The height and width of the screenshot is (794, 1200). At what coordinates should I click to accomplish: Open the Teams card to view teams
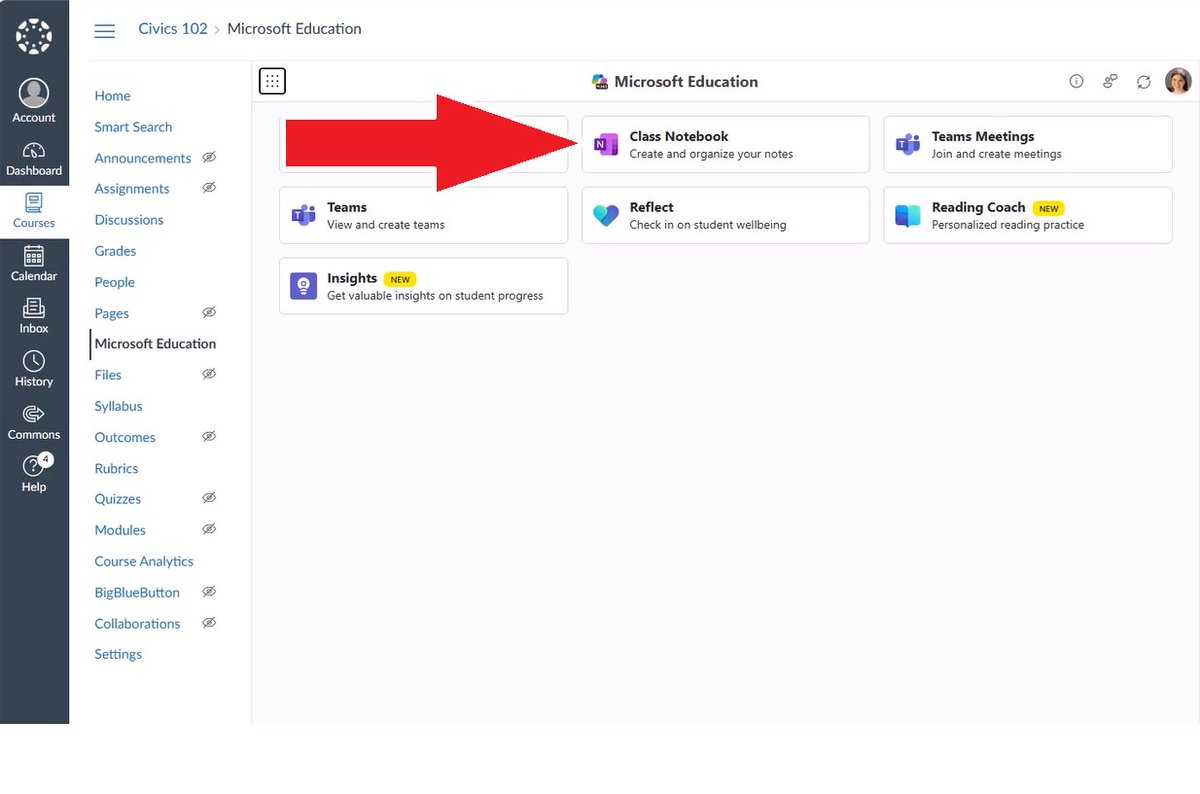pos(423,215)
